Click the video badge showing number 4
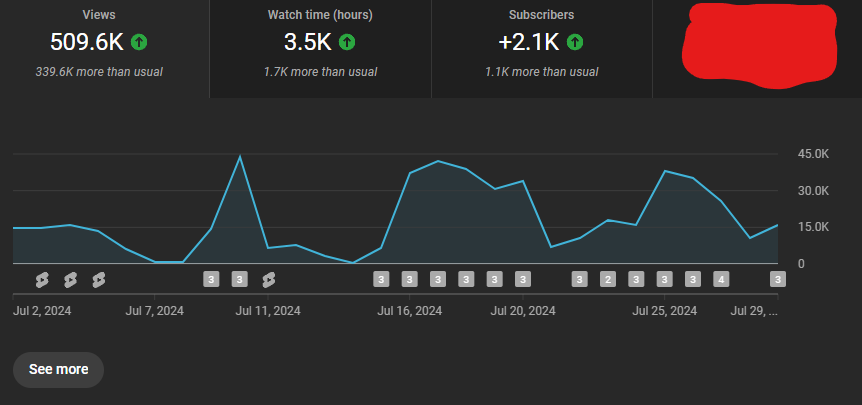The height and width of the screenshot is (405, 862). click(x=721, y=280)
